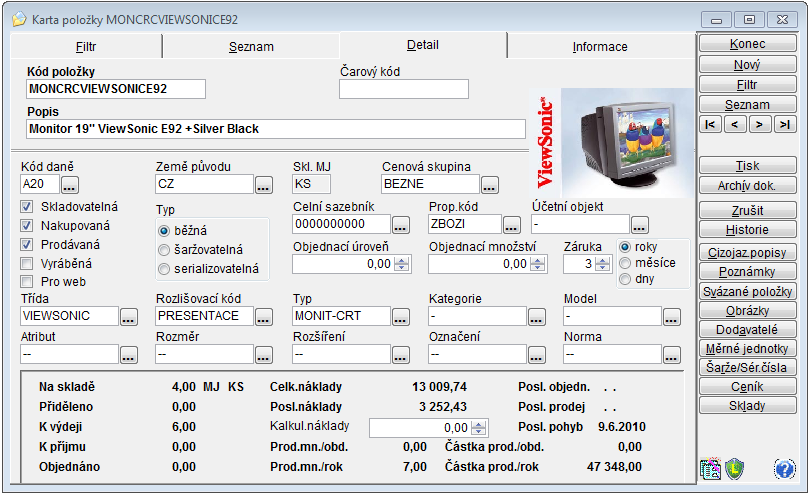Jump to the last record with >| button
810x495 pixels.
(x=785, y=125)
